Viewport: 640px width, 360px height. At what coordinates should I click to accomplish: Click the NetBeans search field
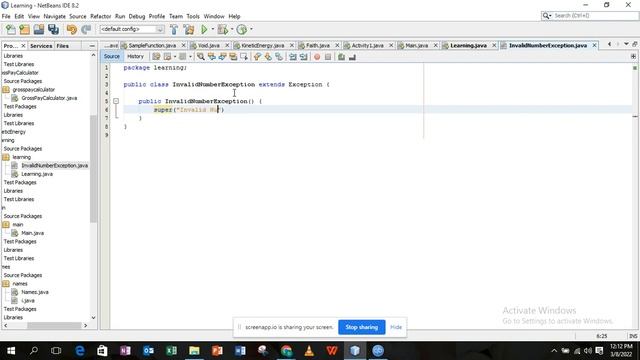(x=589, y=16)
